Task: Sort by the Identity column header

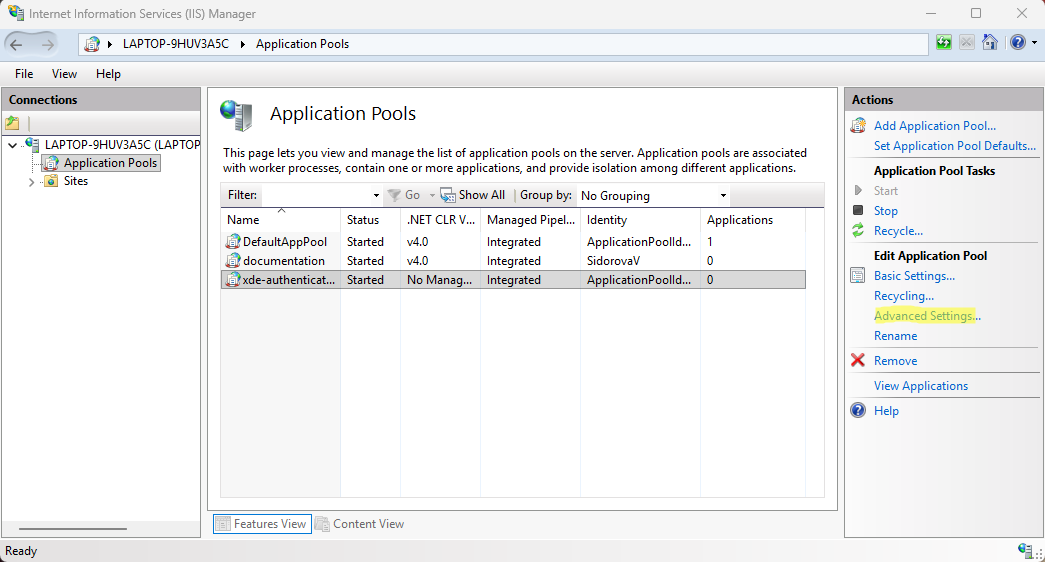Action: (x=640, y=220)
